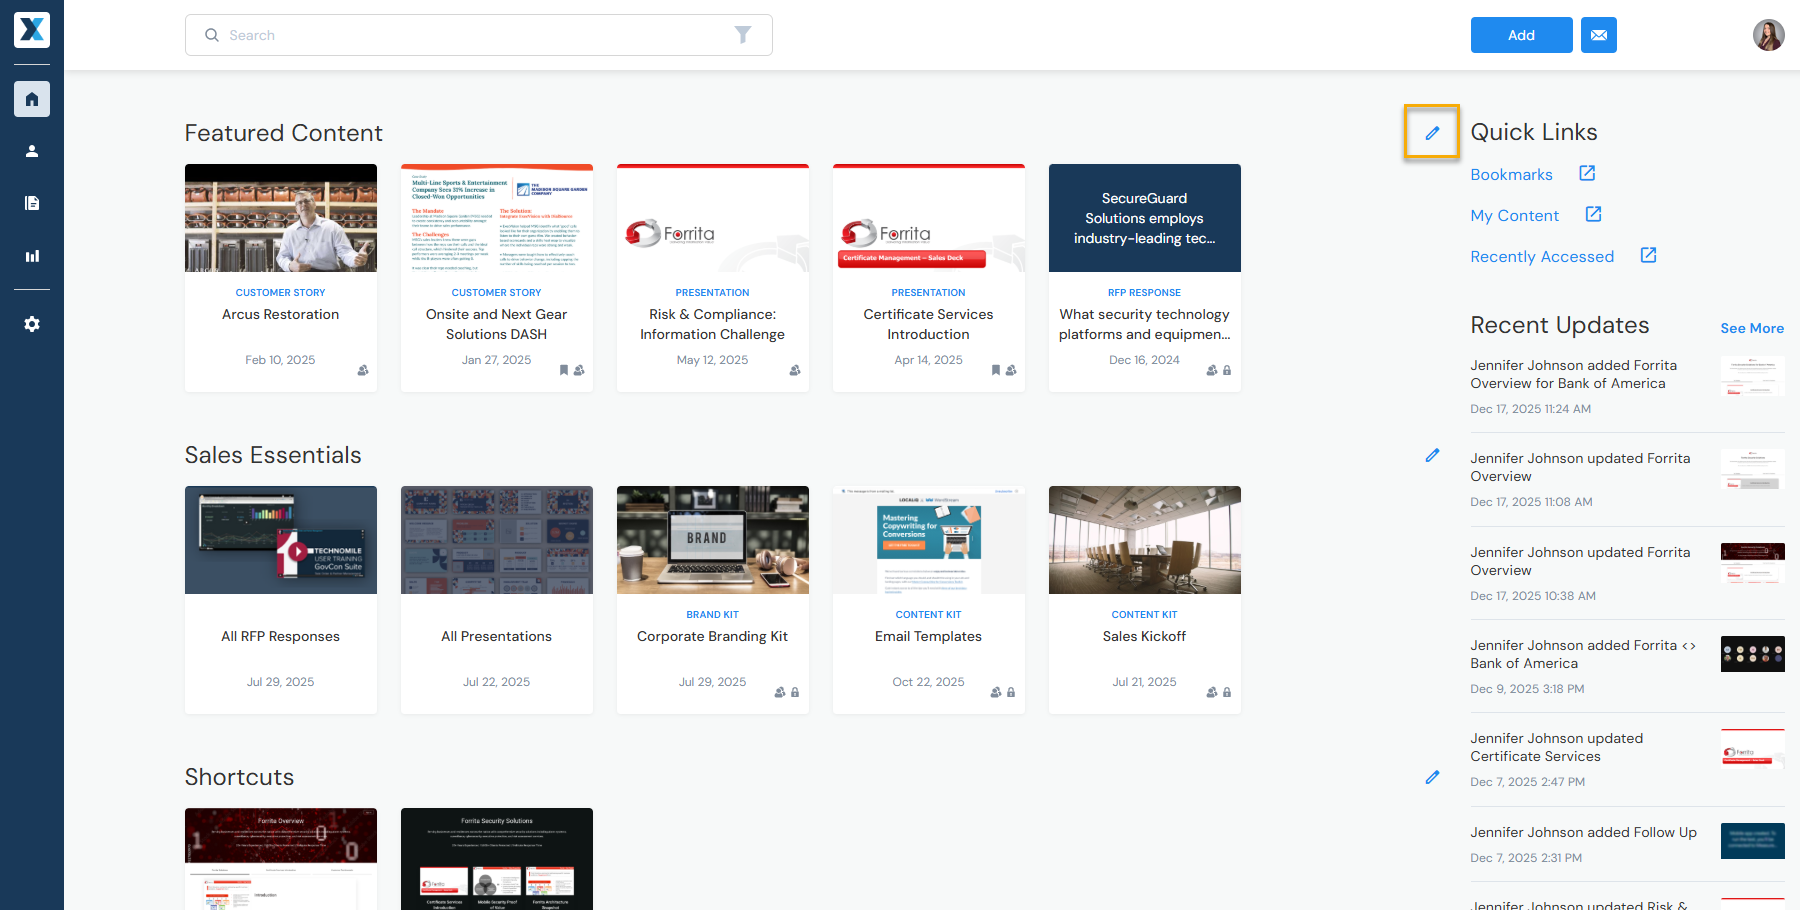Open update 'Jennifer Johnson updated Certificate Services'
Viewport: 1800px width, 910px height.
click(x=1557, y=747)
